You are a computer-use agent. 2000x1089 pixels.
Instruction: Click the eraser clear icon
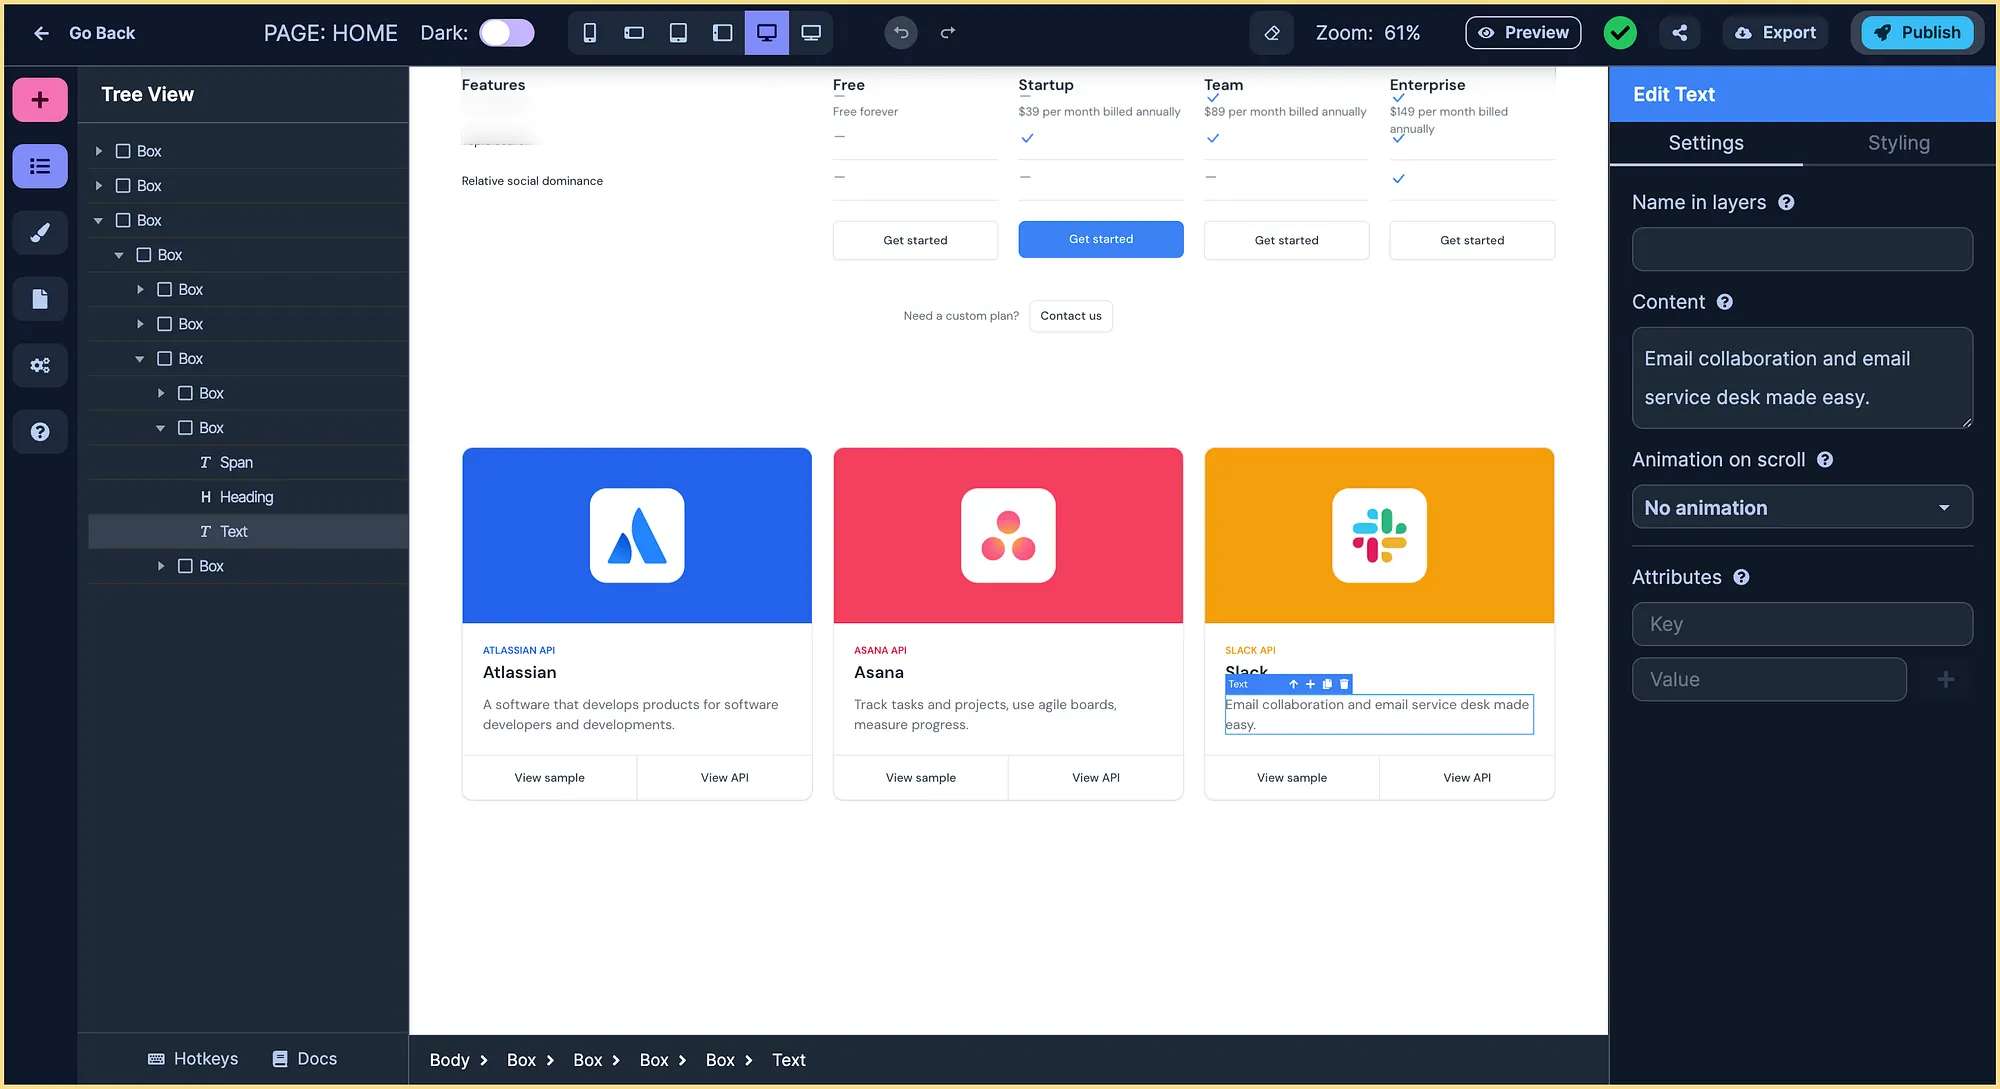[1272, 33]
